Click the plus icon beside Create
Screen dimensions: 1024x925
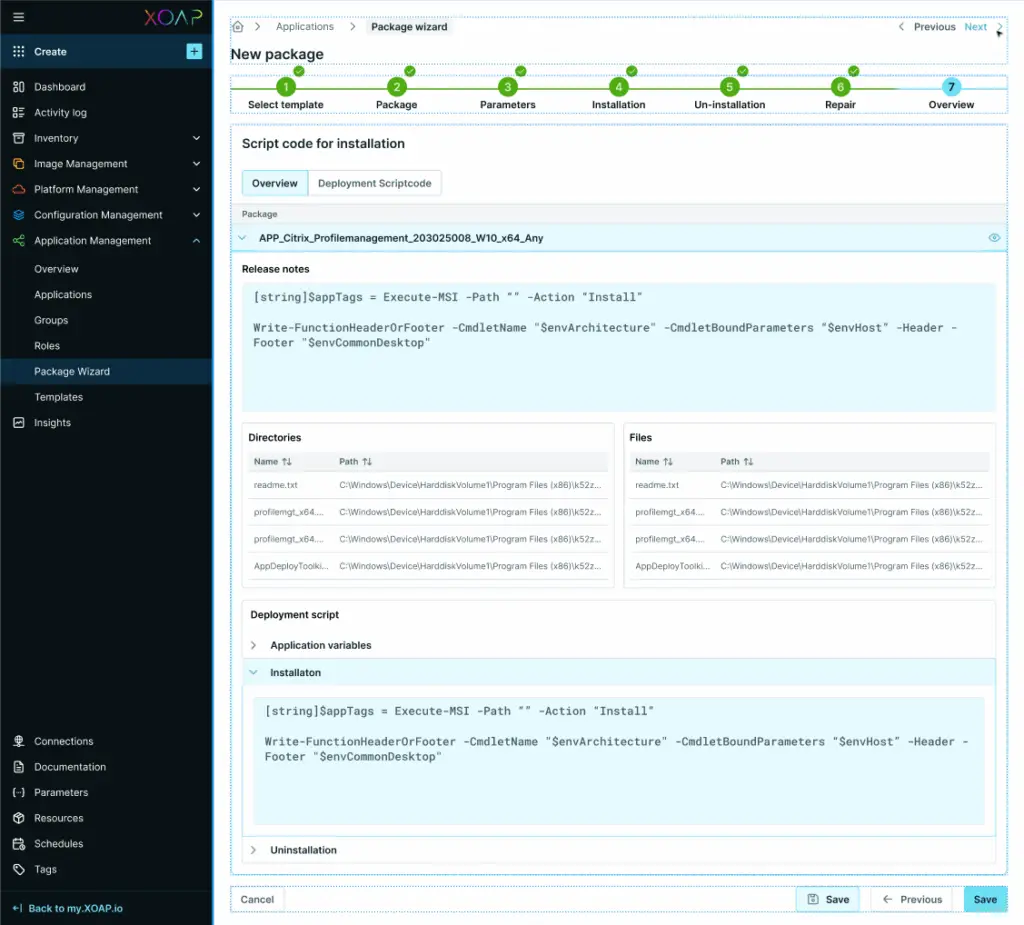[194, 50]
